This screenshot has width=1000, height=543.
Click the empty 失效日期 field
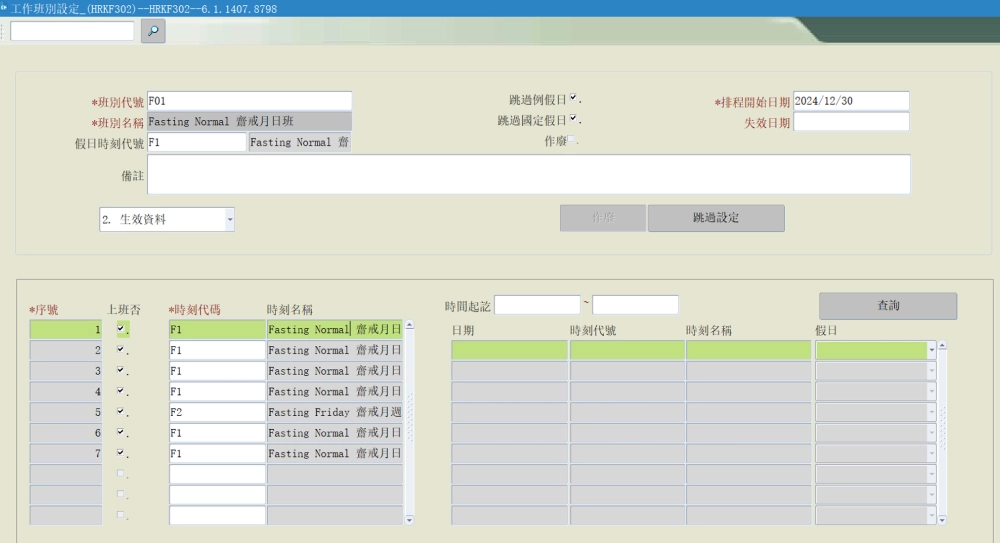(850, 122)
